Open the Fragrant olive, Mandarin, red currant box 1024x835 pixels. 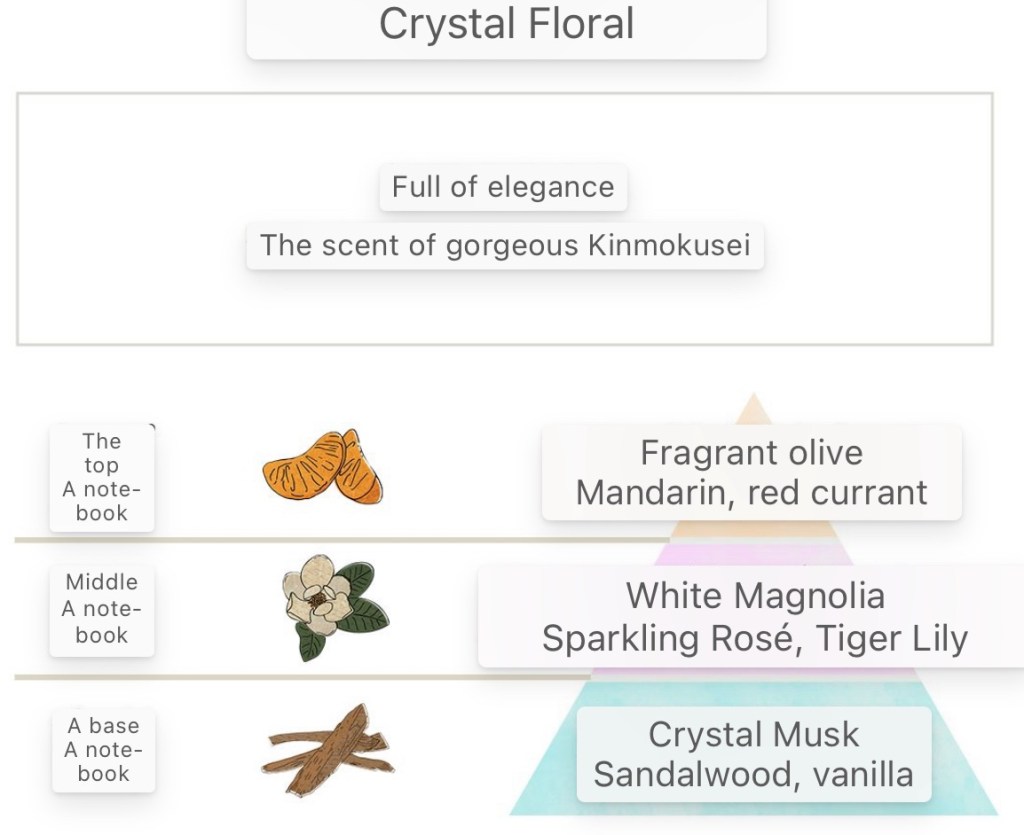tap(752, 472)
